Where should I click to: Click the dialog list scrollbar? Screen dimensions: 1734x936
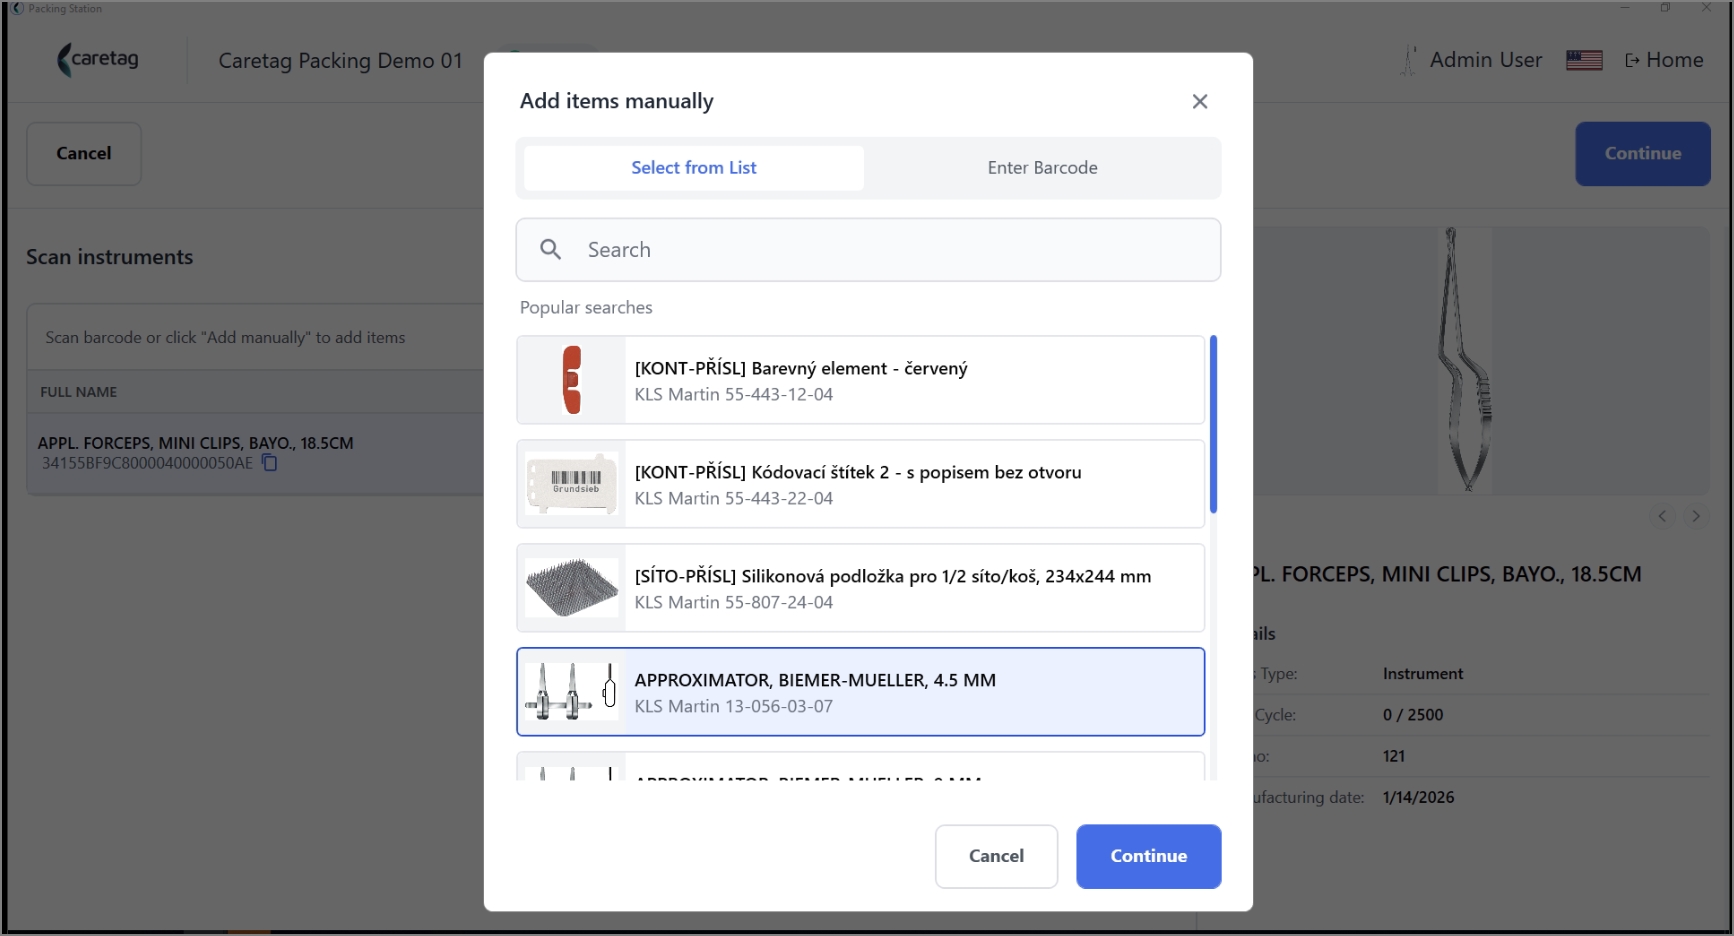pyautogui.click(x=1213, y=425)
